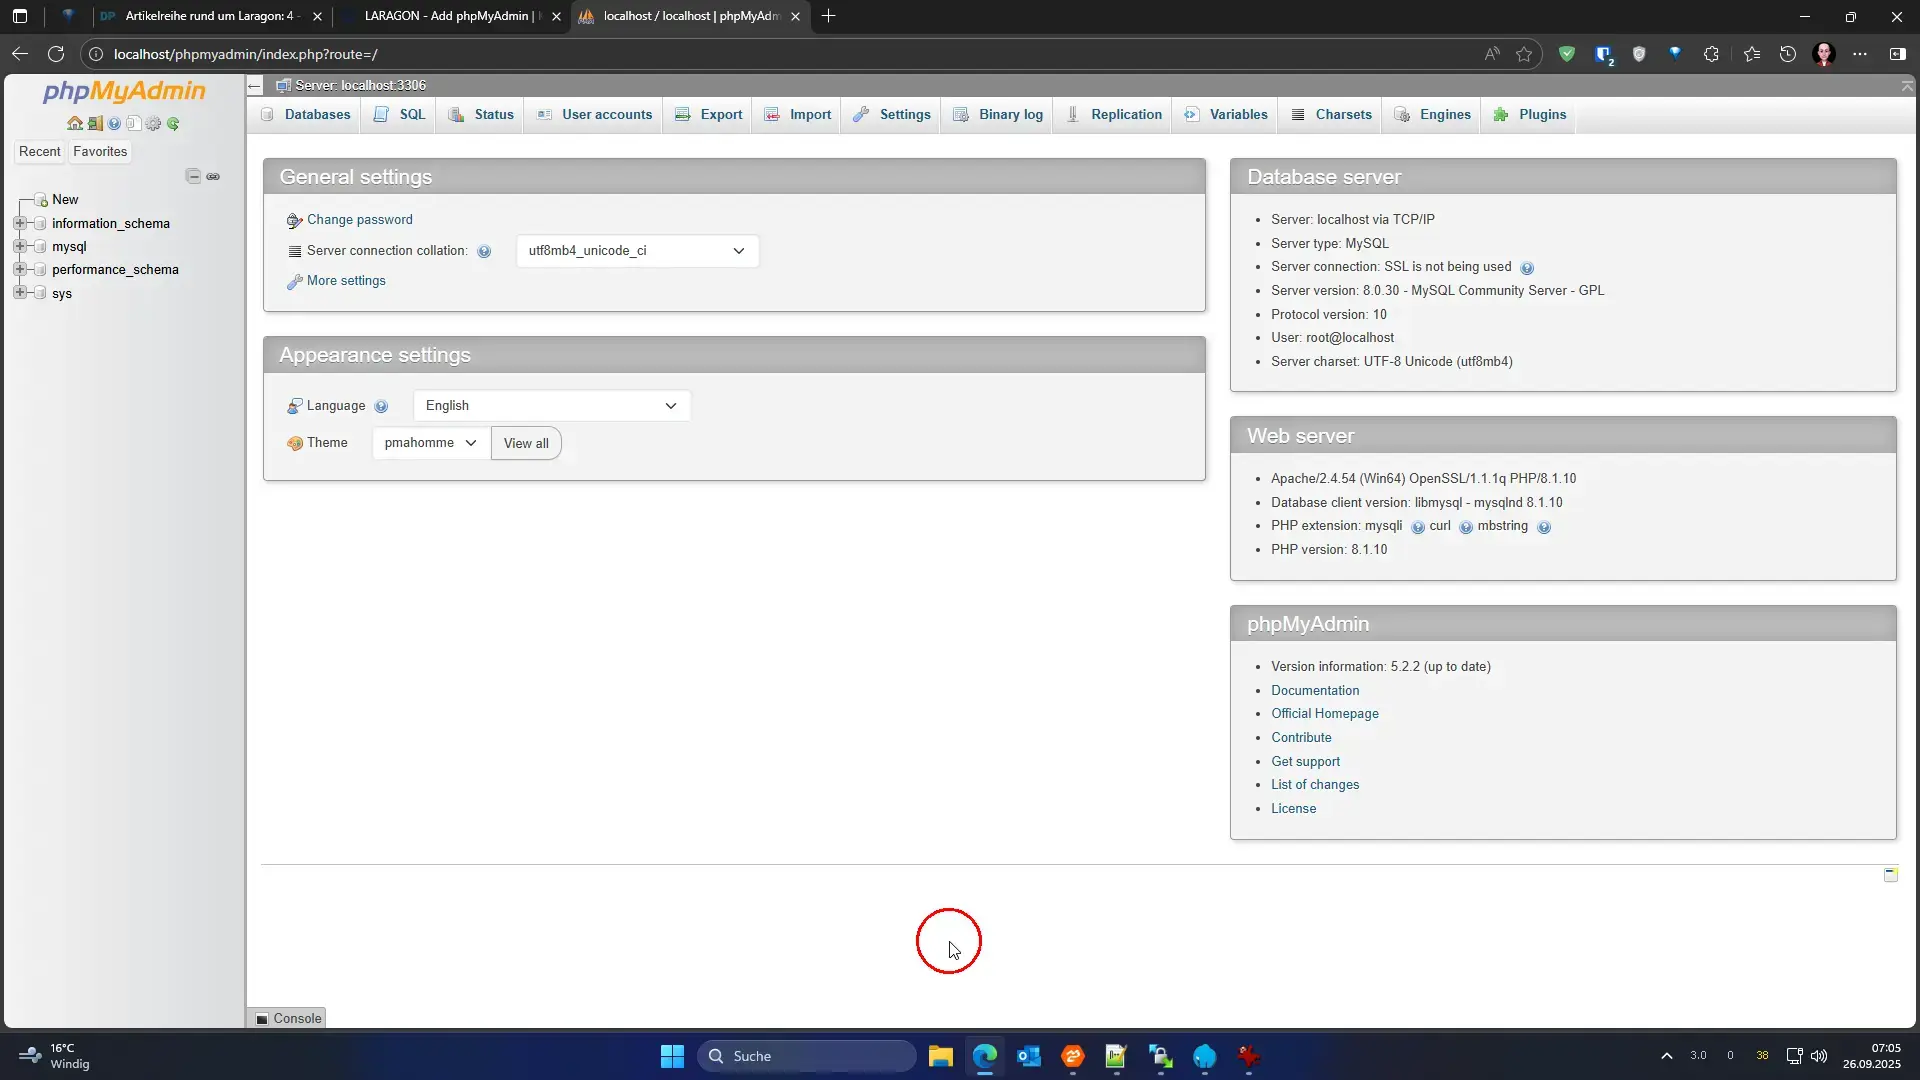Expand the mysql database tree node
The width and height of the screenshot is (1920, 1080).
click(x=20, y=246)
